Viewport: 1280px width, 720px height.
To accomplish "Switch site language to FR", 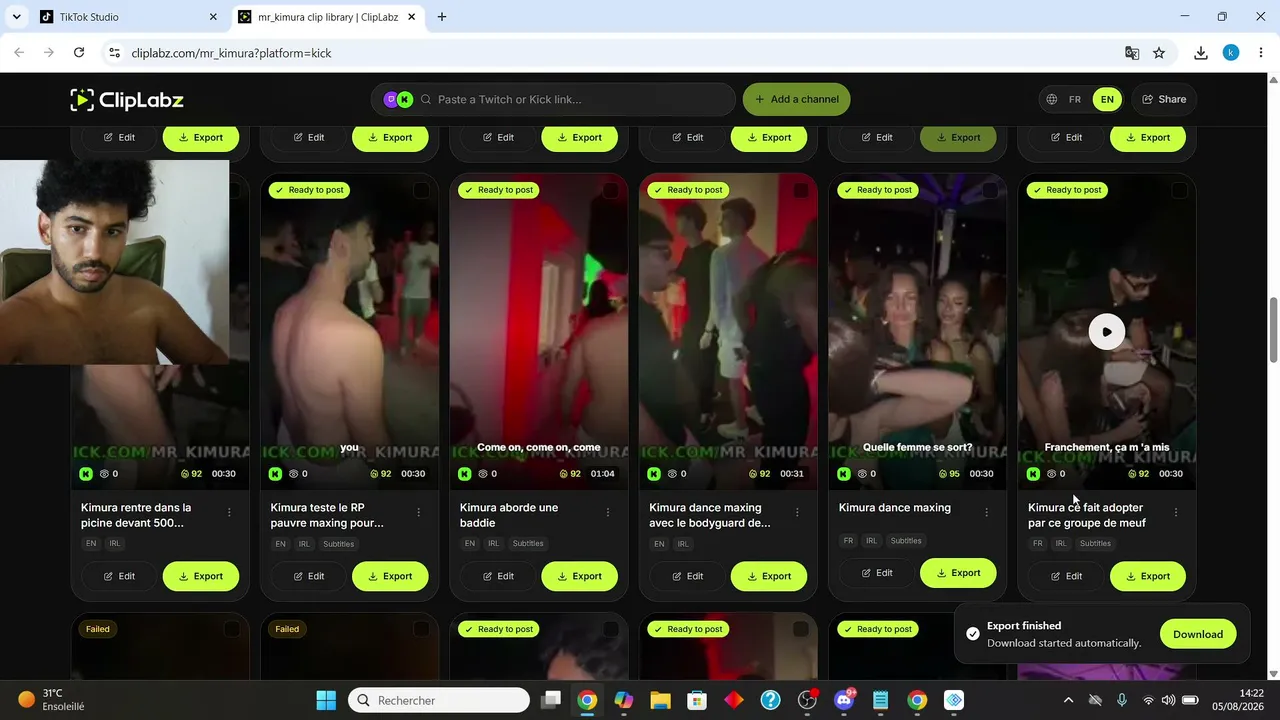I will [1075, 99].
